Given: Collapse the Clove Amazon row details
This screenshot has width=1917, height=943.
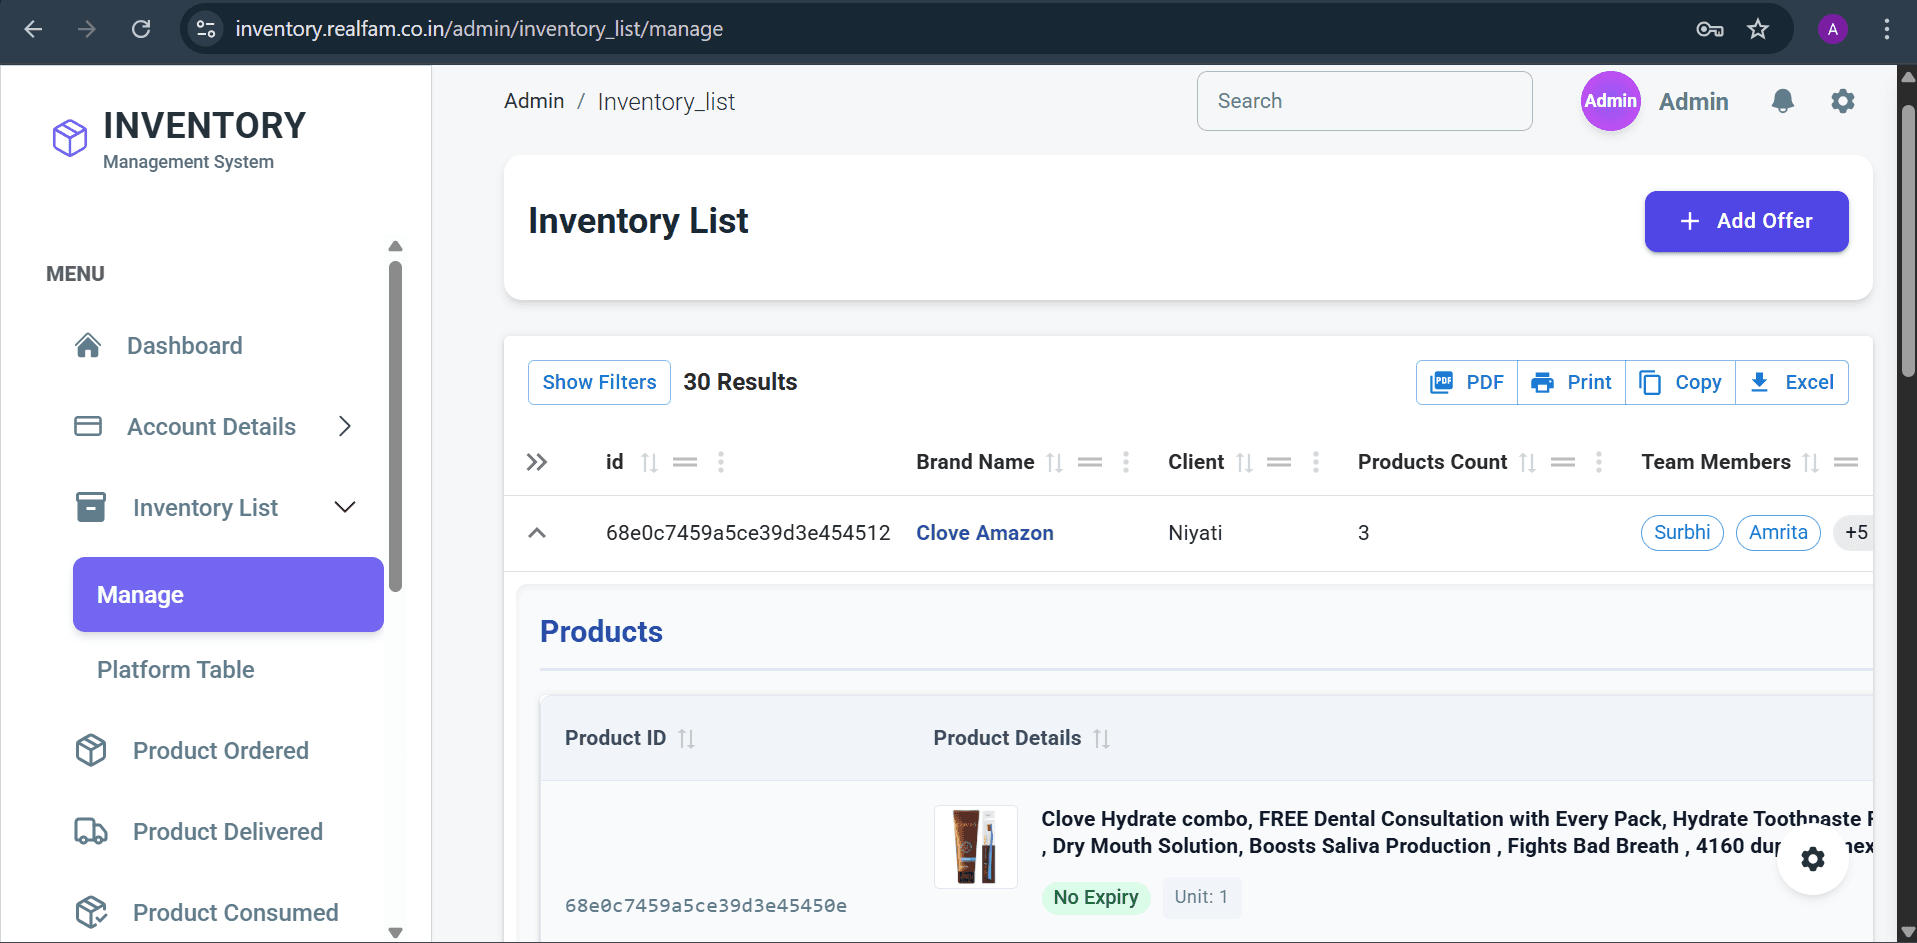Looking at the screenshot, I should point(537,533).
